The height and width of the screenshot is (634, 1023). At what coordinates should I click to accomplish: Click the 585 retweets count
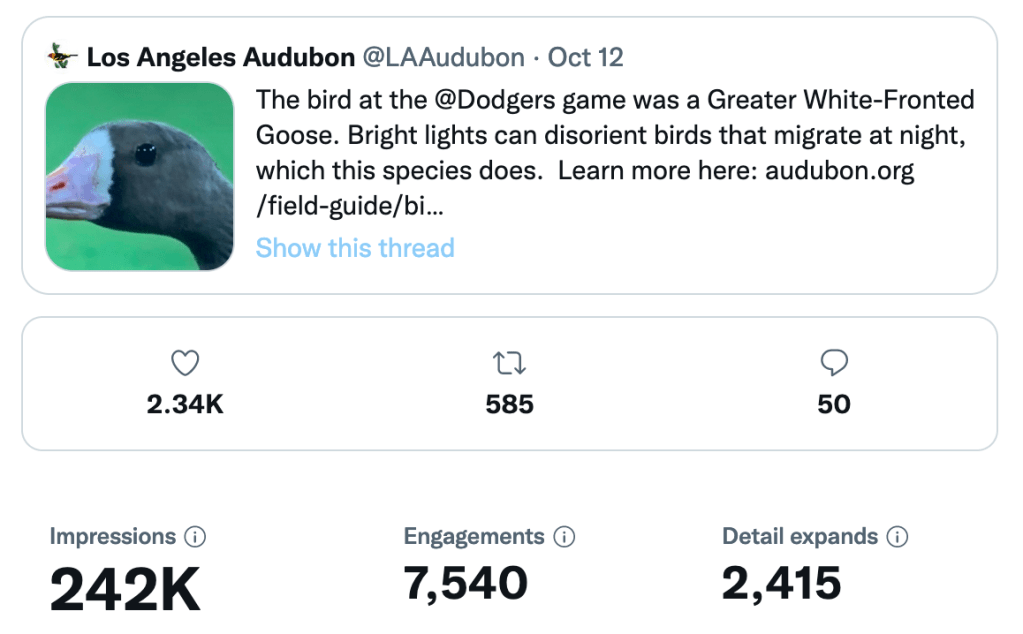click(x=510, y=404)
